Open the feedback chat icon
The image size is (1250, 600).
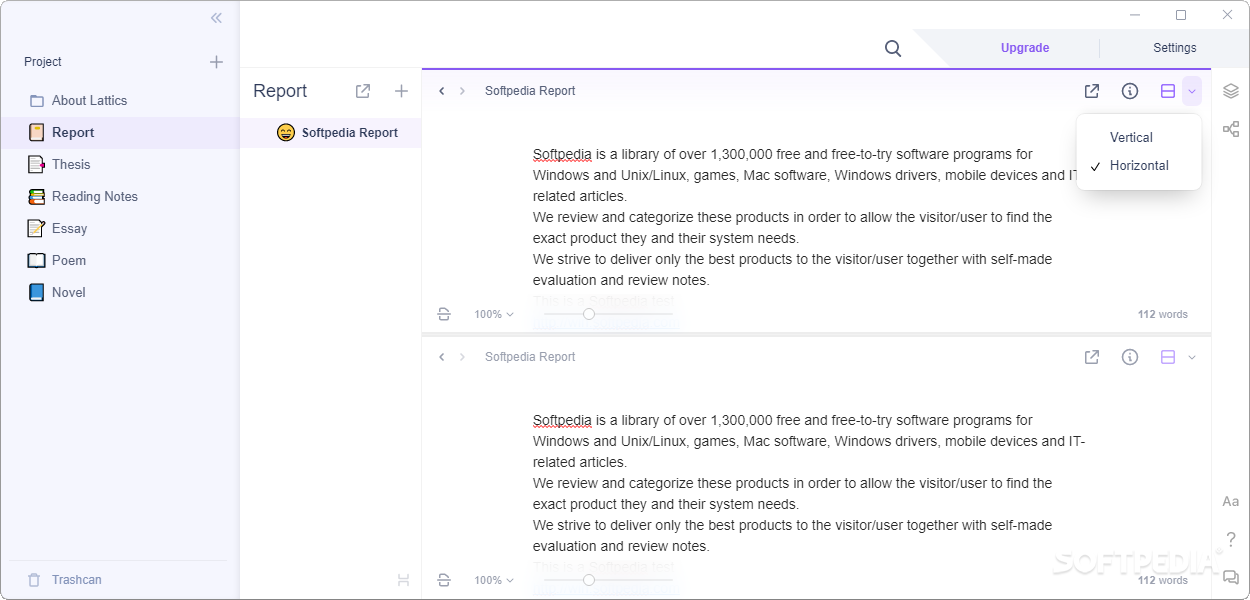(1231, 577)
